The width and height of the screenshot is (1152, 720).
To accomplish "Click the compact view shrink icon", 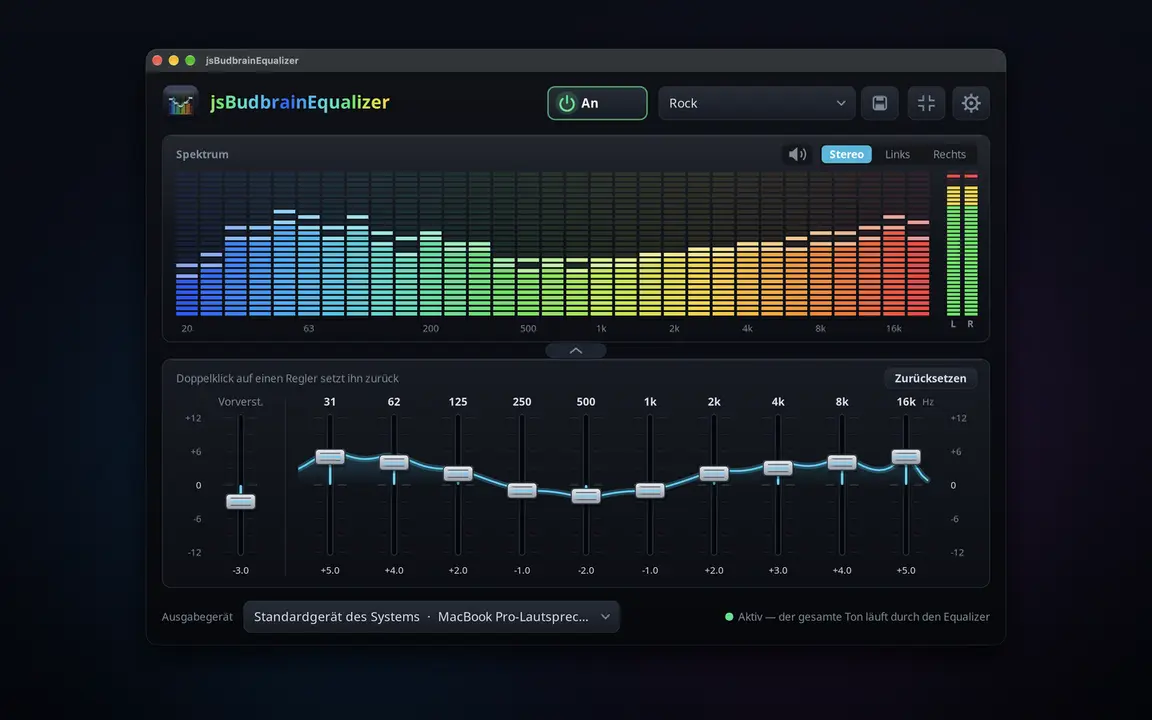I will coord(926,103).
